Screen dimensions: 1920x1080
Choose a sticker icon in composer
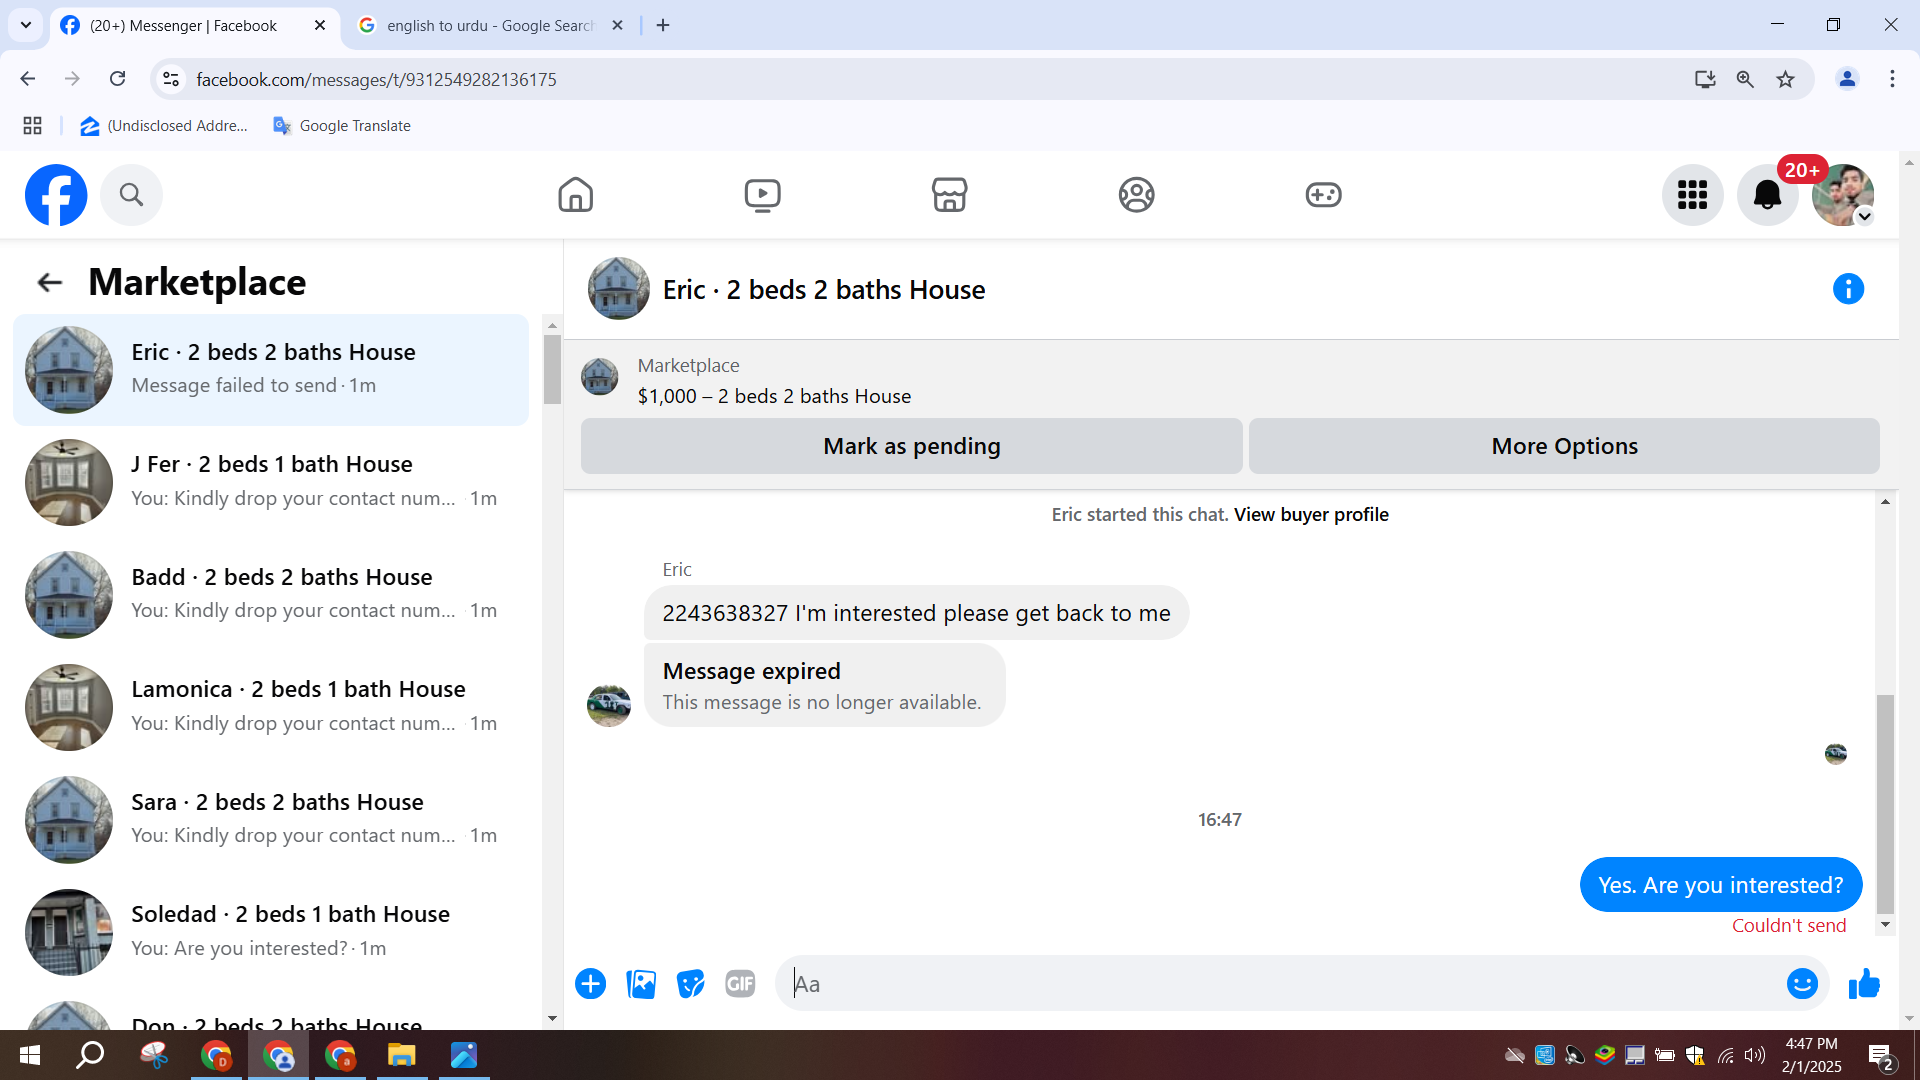690,984
